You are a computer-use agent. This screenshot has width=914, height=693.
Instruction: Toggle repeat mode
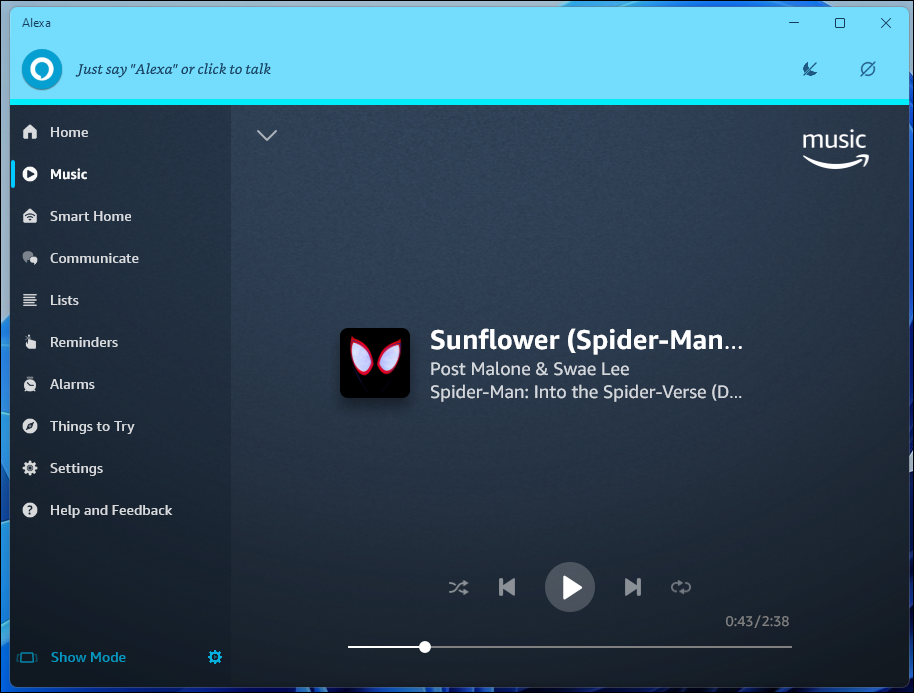tap(680, 587)
